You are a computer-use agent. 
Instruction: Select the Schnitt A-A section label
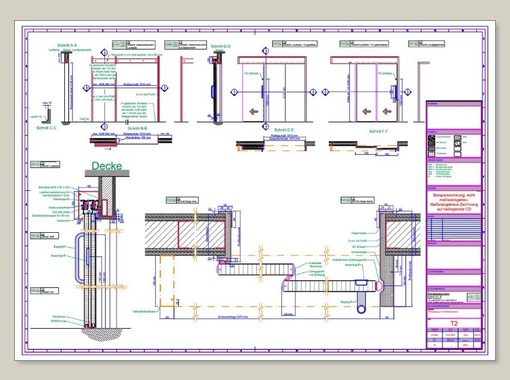pos(67,45)
